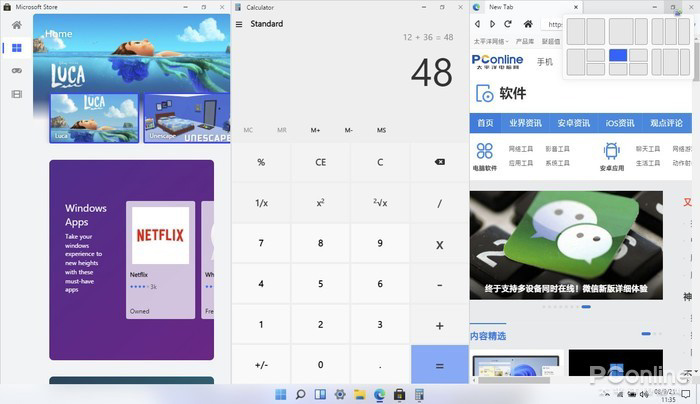700x404 pixels.
Task: Open 业界资讯 navigation tab
Action: click(525, 123)
